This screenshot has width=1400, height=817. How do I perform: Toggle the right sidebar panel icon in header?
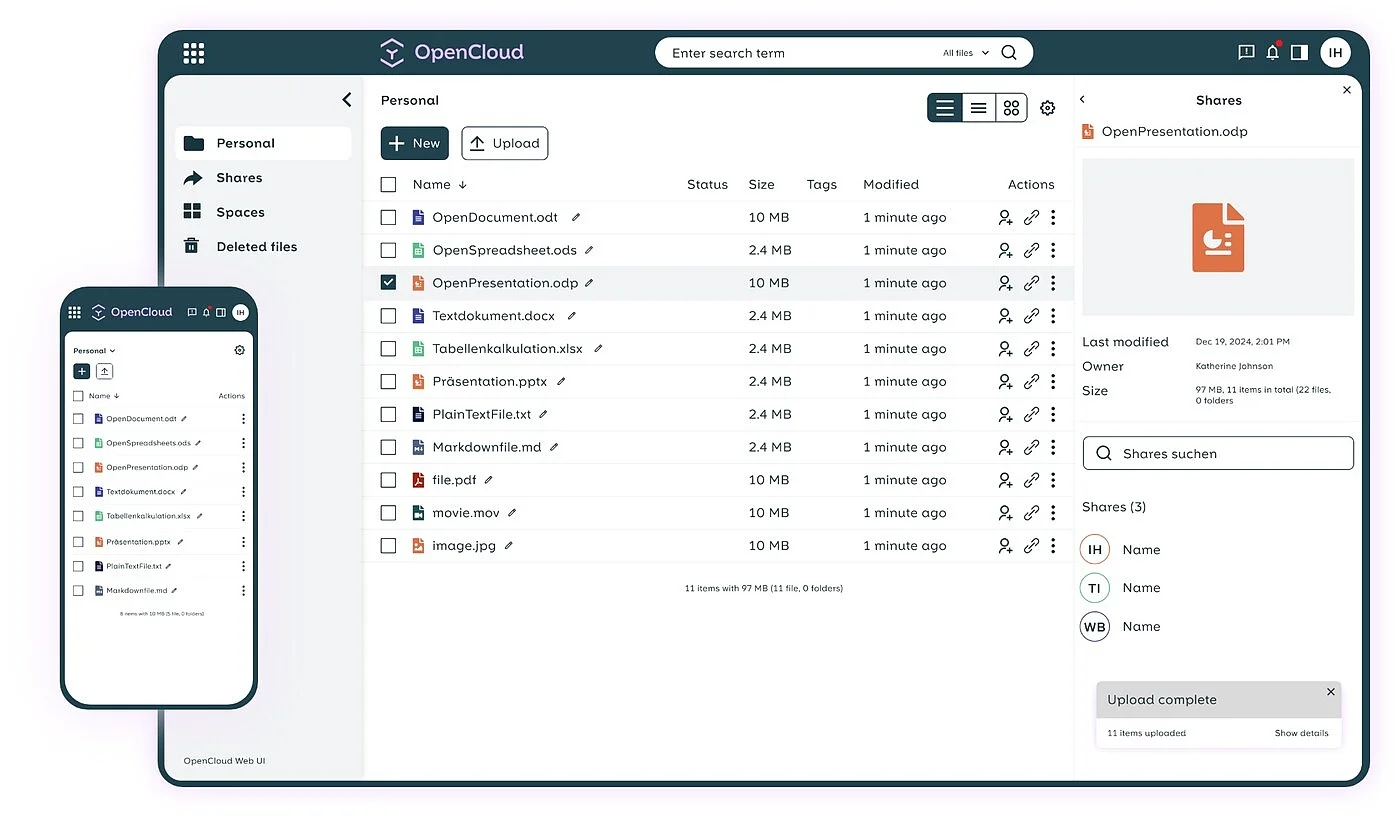click(x=1299, y=52)
